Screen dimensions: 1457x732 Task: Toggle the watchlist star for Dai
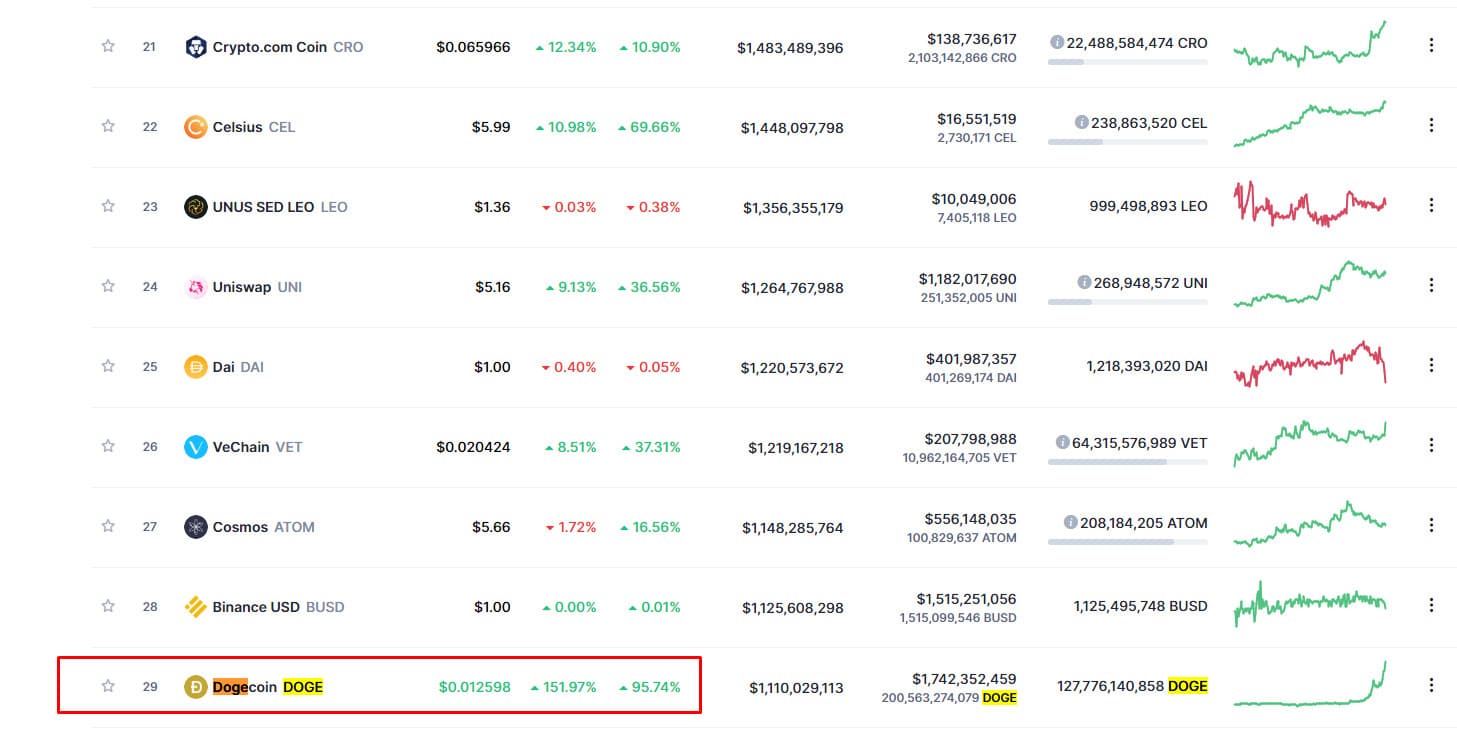point(108,366)
